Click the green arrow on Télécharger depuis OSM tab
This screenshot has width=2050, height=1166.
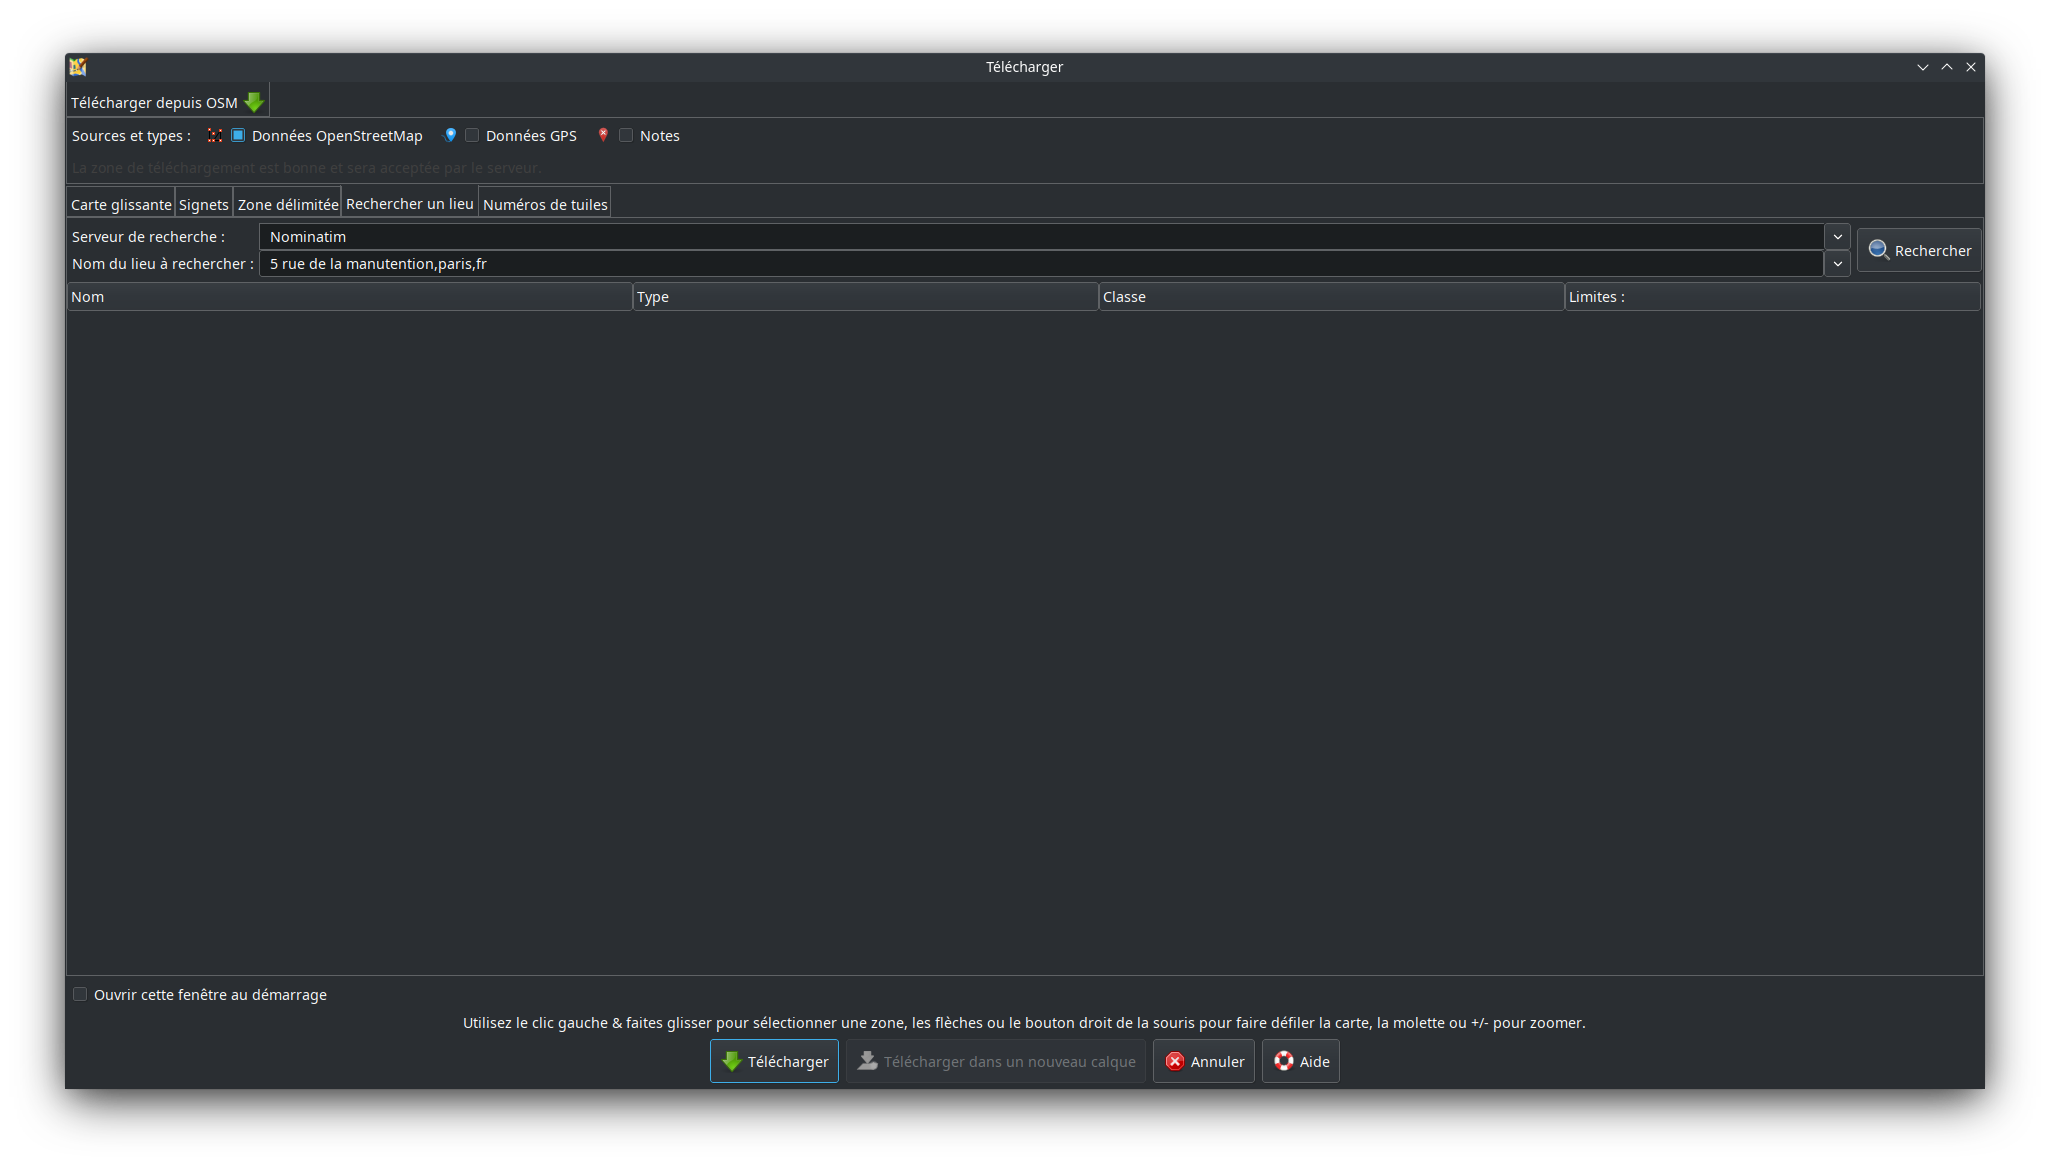(254, 102)
